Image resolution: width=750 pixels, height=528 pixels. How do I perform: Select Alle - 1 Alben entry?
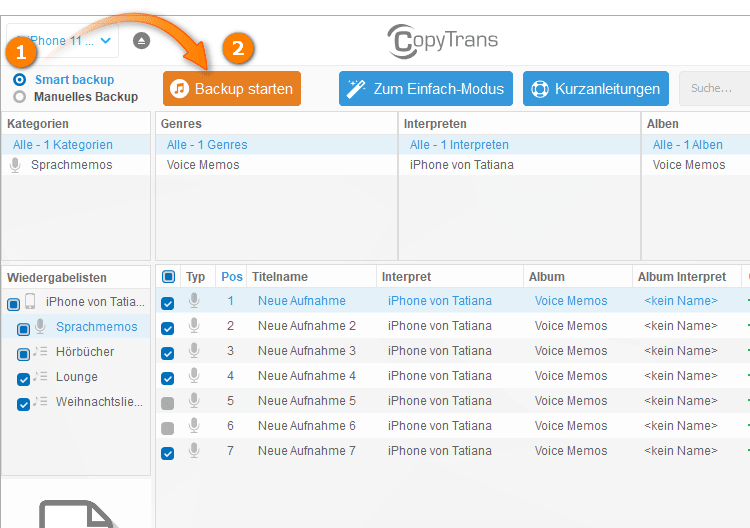(696, 144)
